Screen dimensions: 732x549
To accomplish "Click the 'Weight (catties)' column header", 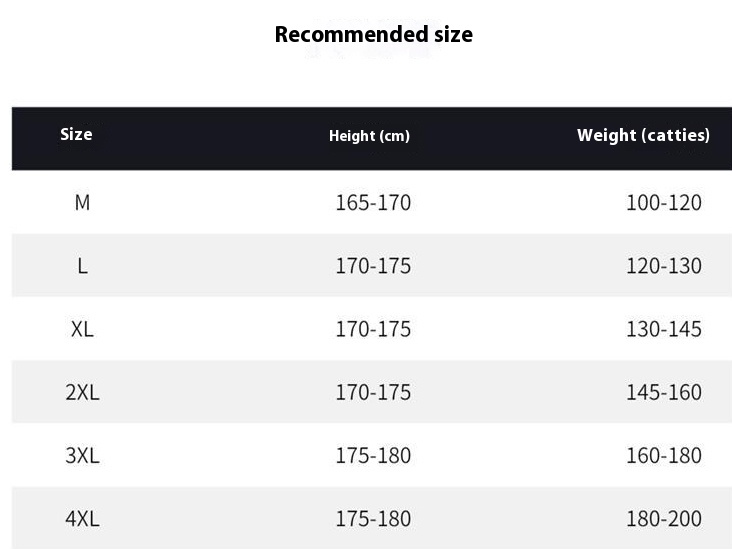I will pyautogui.click(x=643, y=135).
